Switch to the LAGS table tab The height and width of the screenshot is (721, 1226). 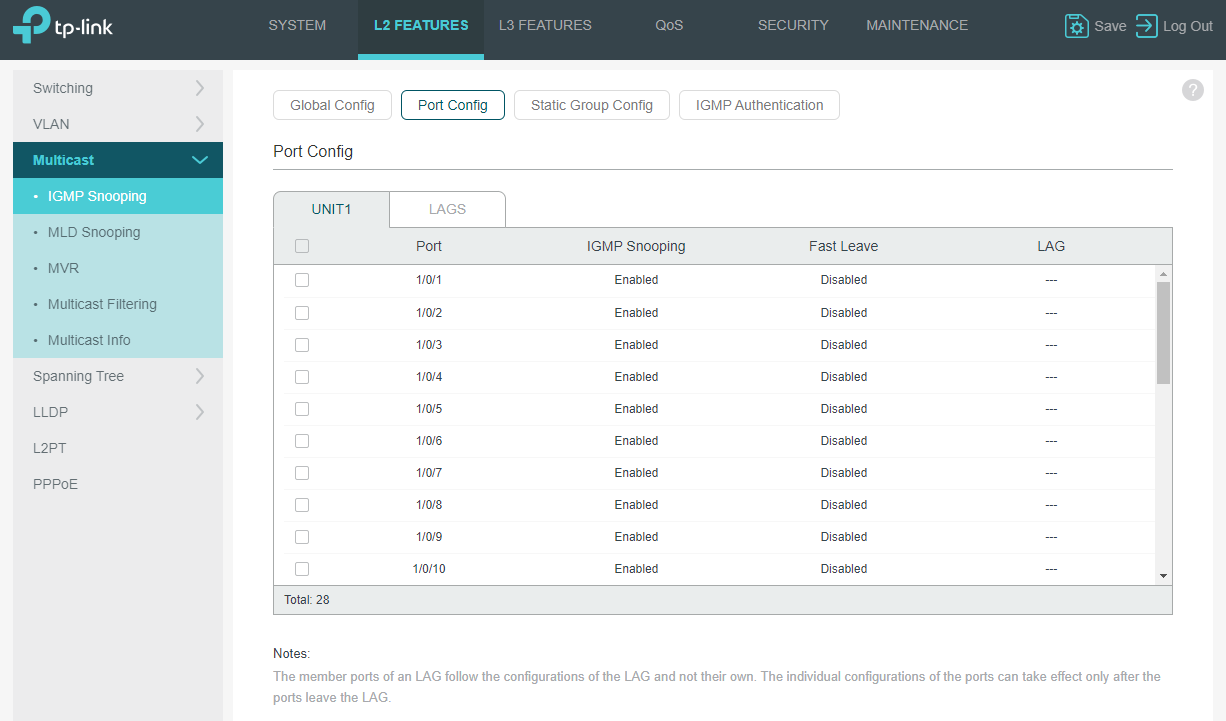pyautogui.click(x=447, y=209)
